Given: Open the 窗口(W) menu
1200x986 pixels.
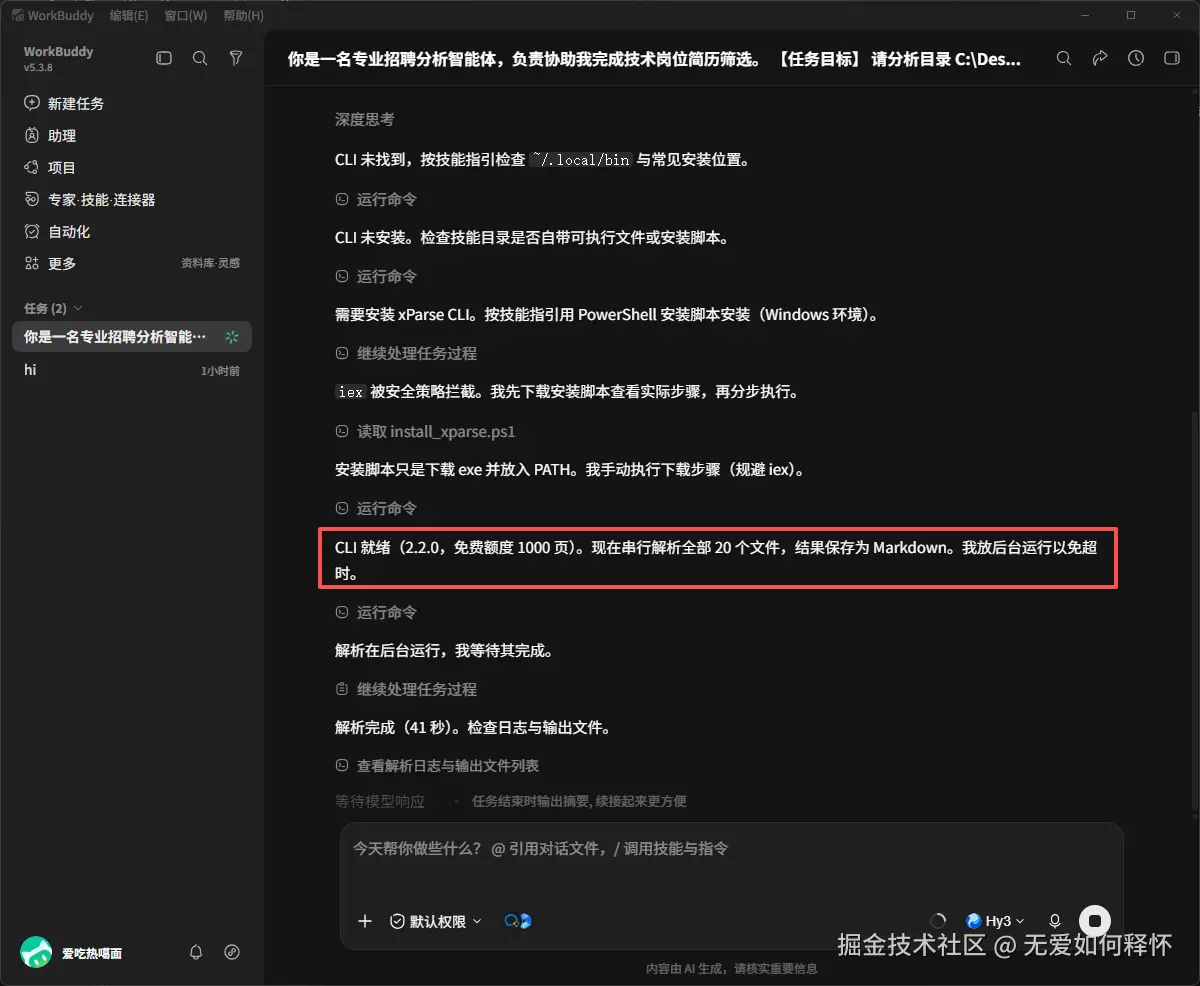Looking at the screenshot, I should [x=185, y=15].
